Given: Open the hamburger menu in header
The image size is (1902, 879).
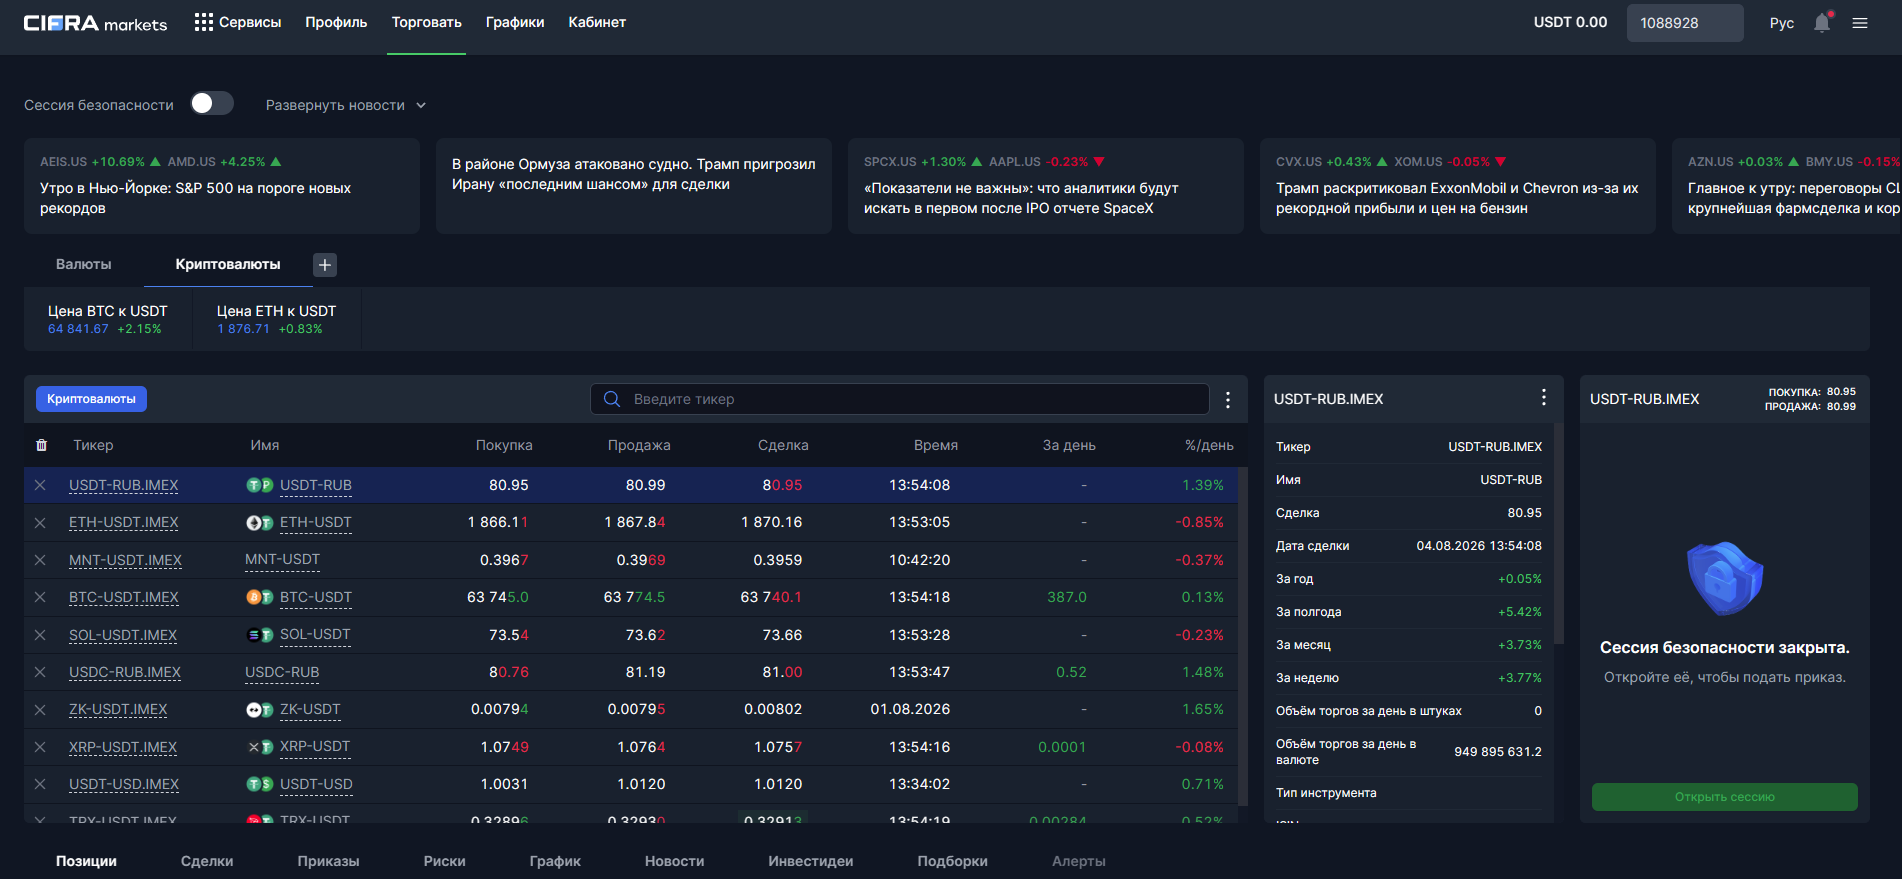Looking at the screenshot, I should tap(1860, 23).
